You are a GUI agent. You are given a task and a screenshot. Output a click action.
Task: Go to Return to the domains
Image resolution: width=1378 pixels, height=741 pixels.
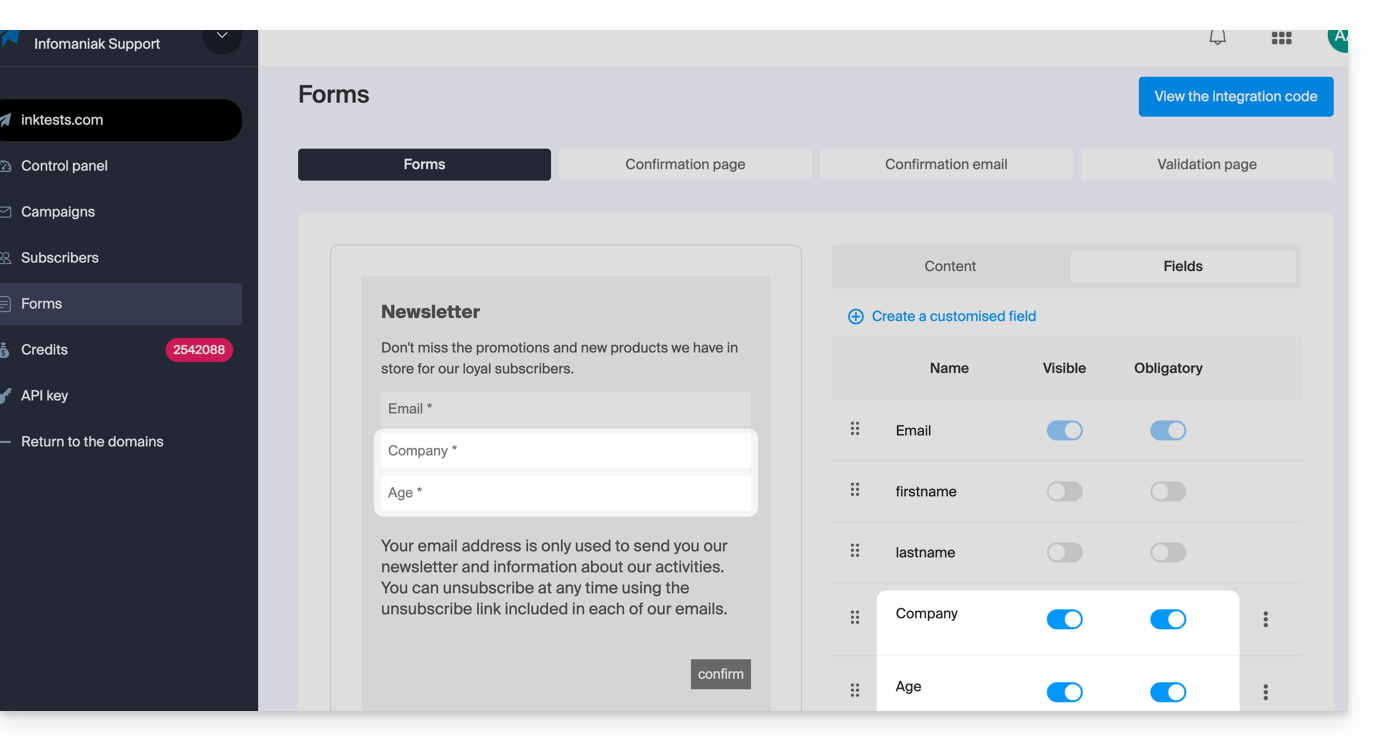tap(92, 442)
